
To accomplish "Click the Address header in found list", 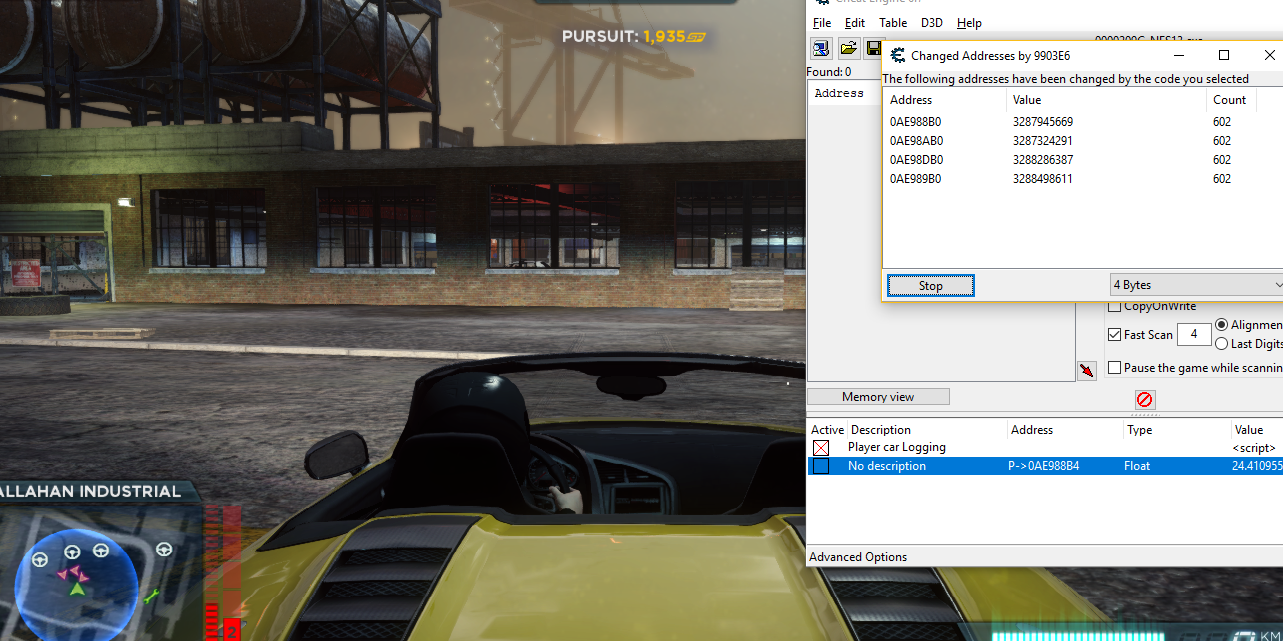I will point(839,93).
